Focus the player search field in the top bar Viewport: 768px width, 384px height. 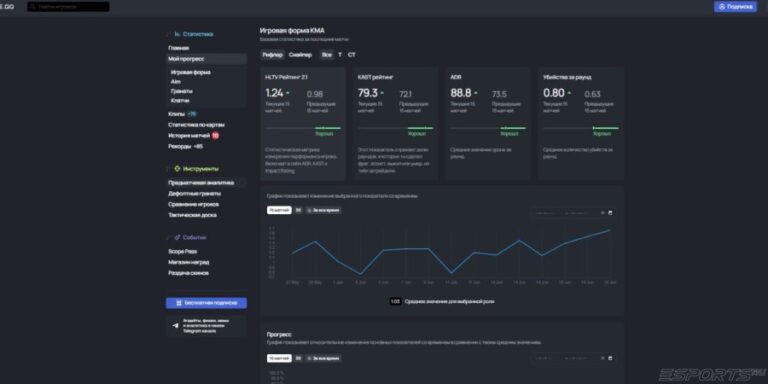point(68,7)
